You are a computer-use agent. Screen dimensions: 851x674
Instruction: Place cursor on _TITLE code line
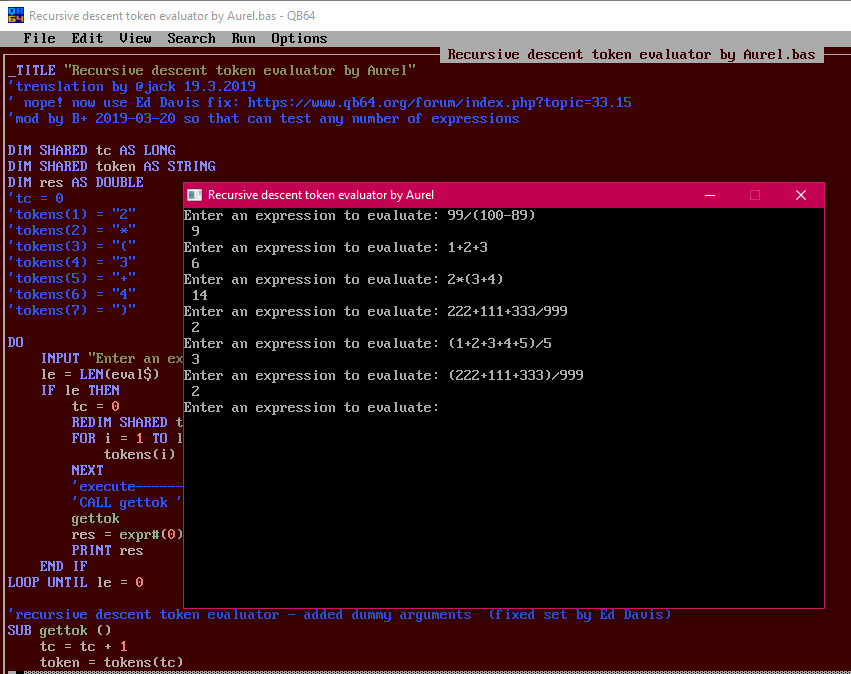tap(212, 71)
